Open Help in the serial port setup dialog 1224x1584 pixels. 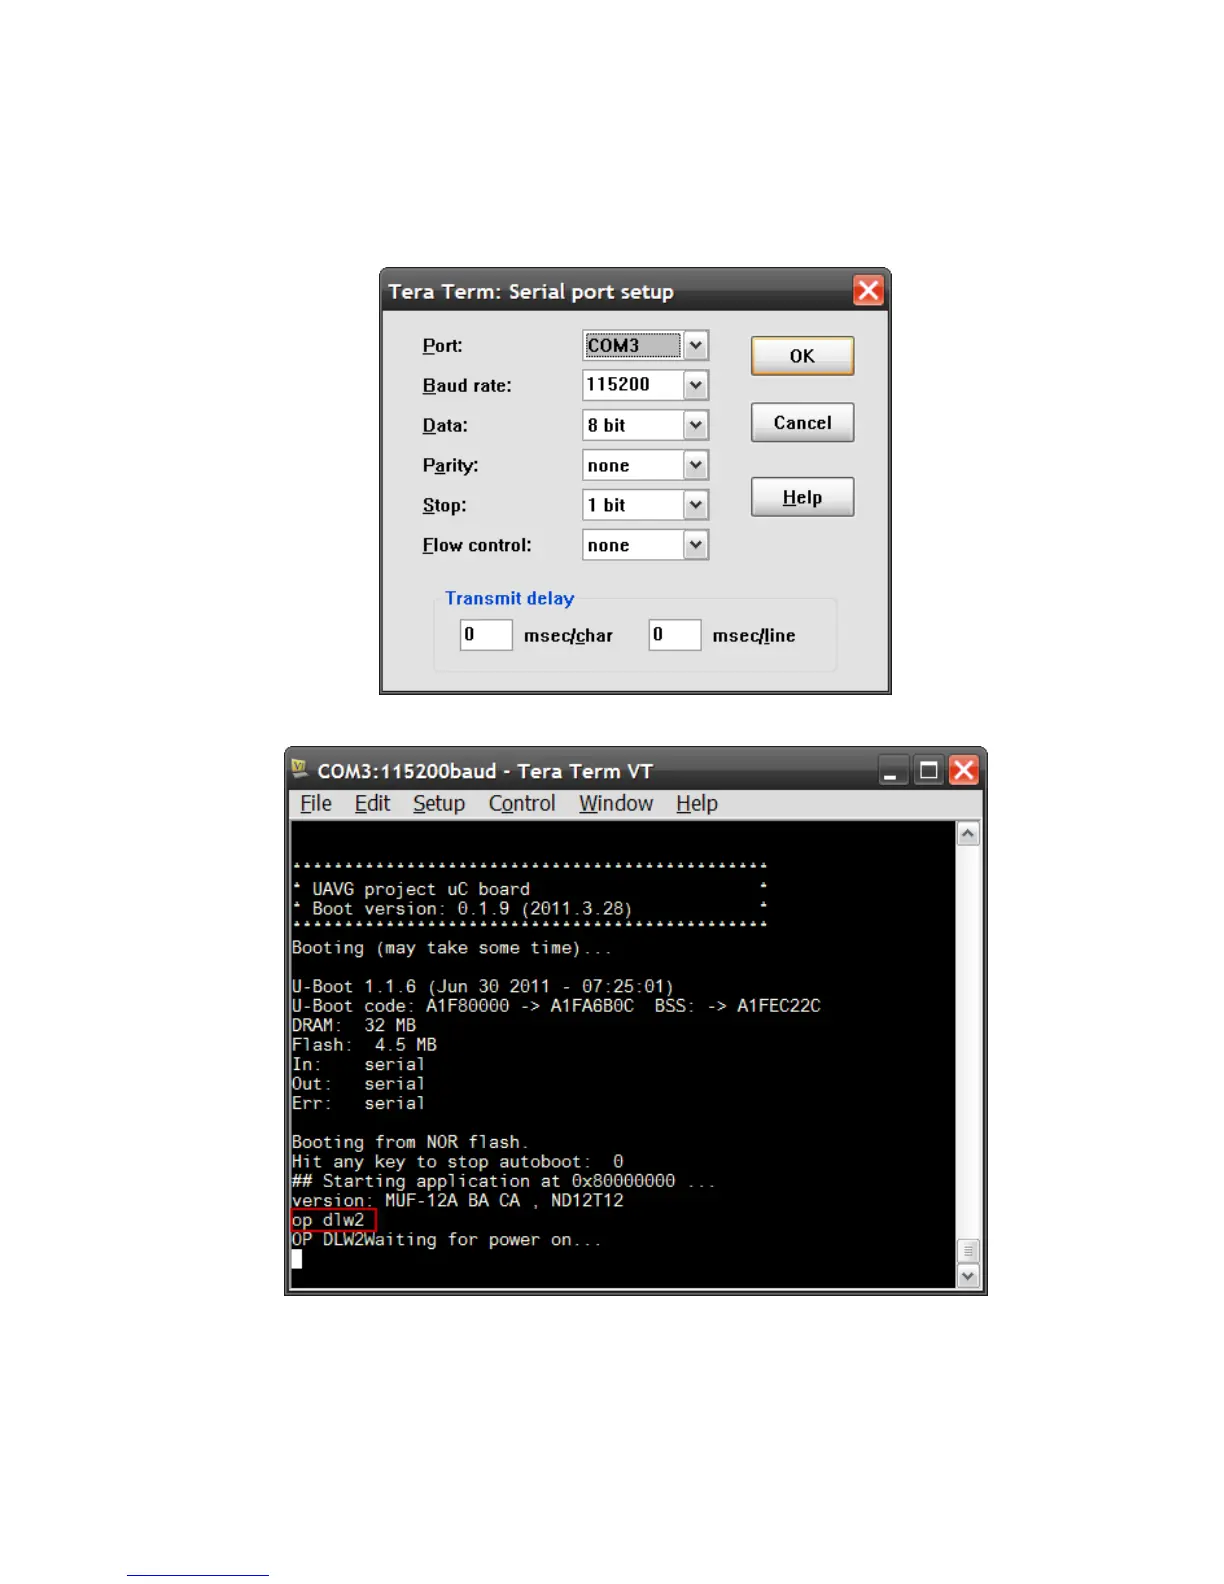pos(802,497)
